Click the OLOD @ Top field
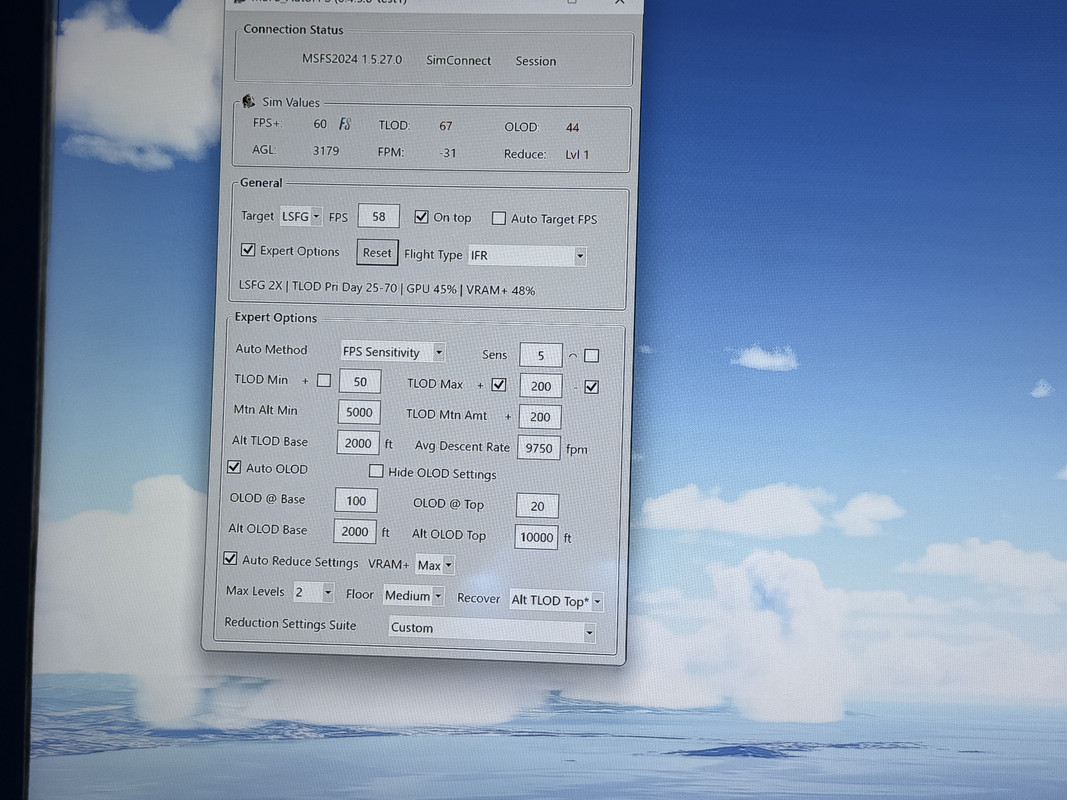The height and width of the screenshot is (800, 1067). coord(537,505)
